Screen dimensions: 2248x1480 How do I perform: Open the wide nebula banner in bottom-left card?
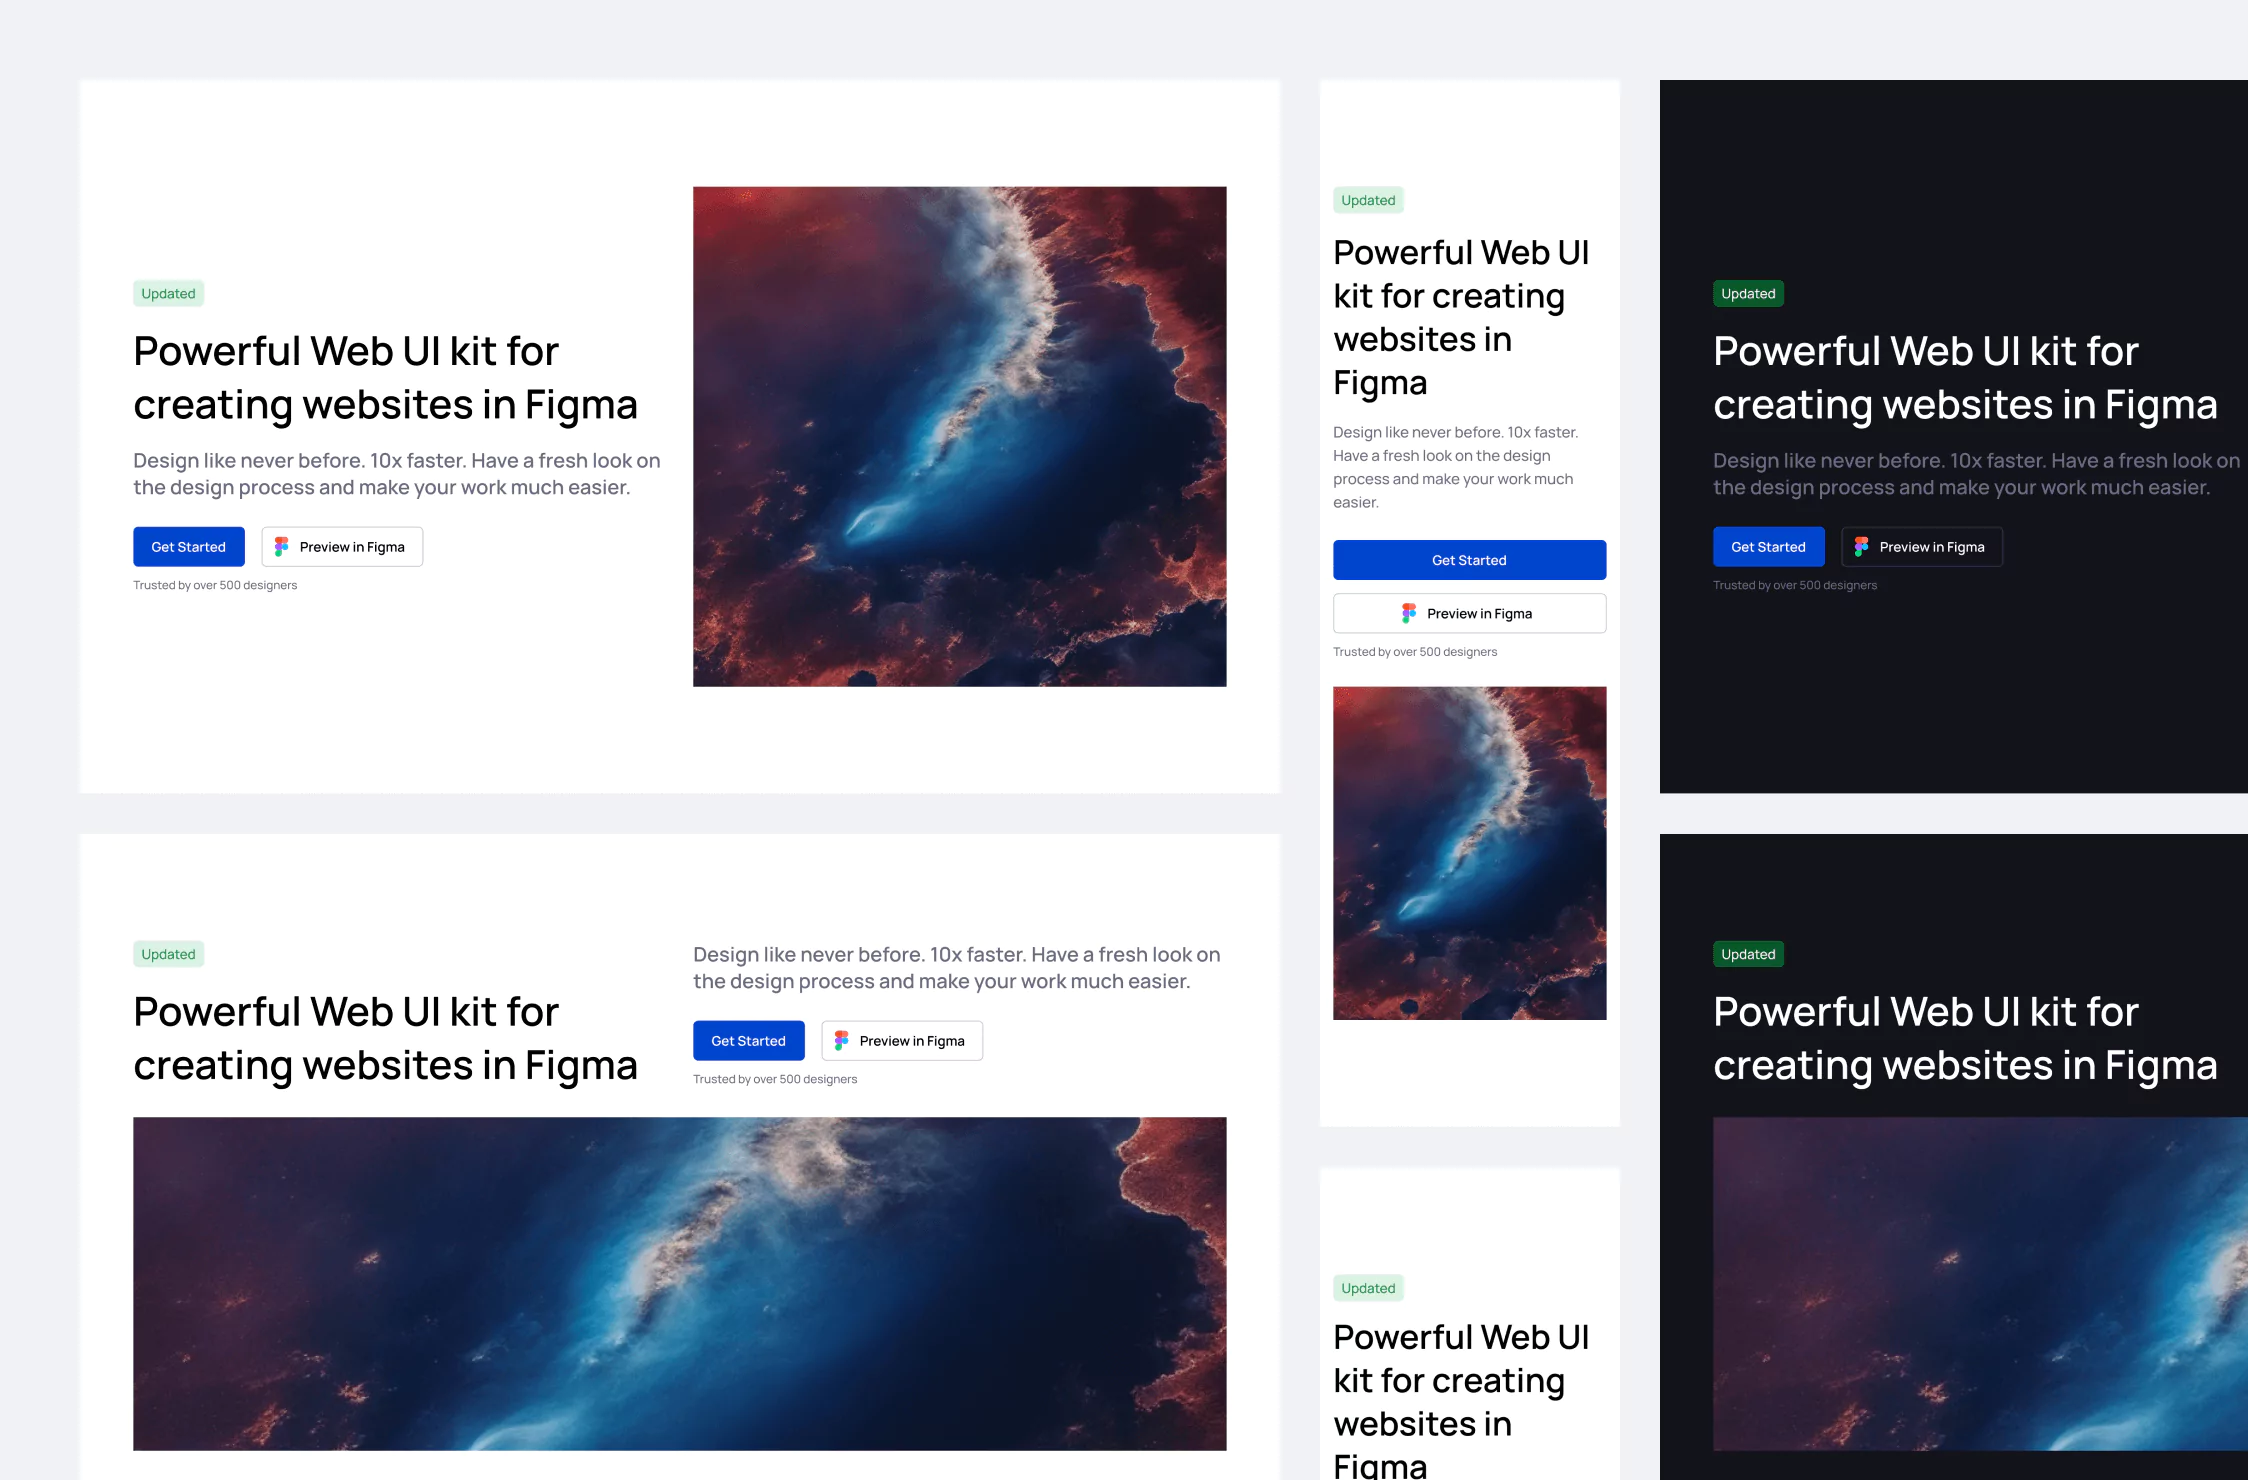[680, 1284]
